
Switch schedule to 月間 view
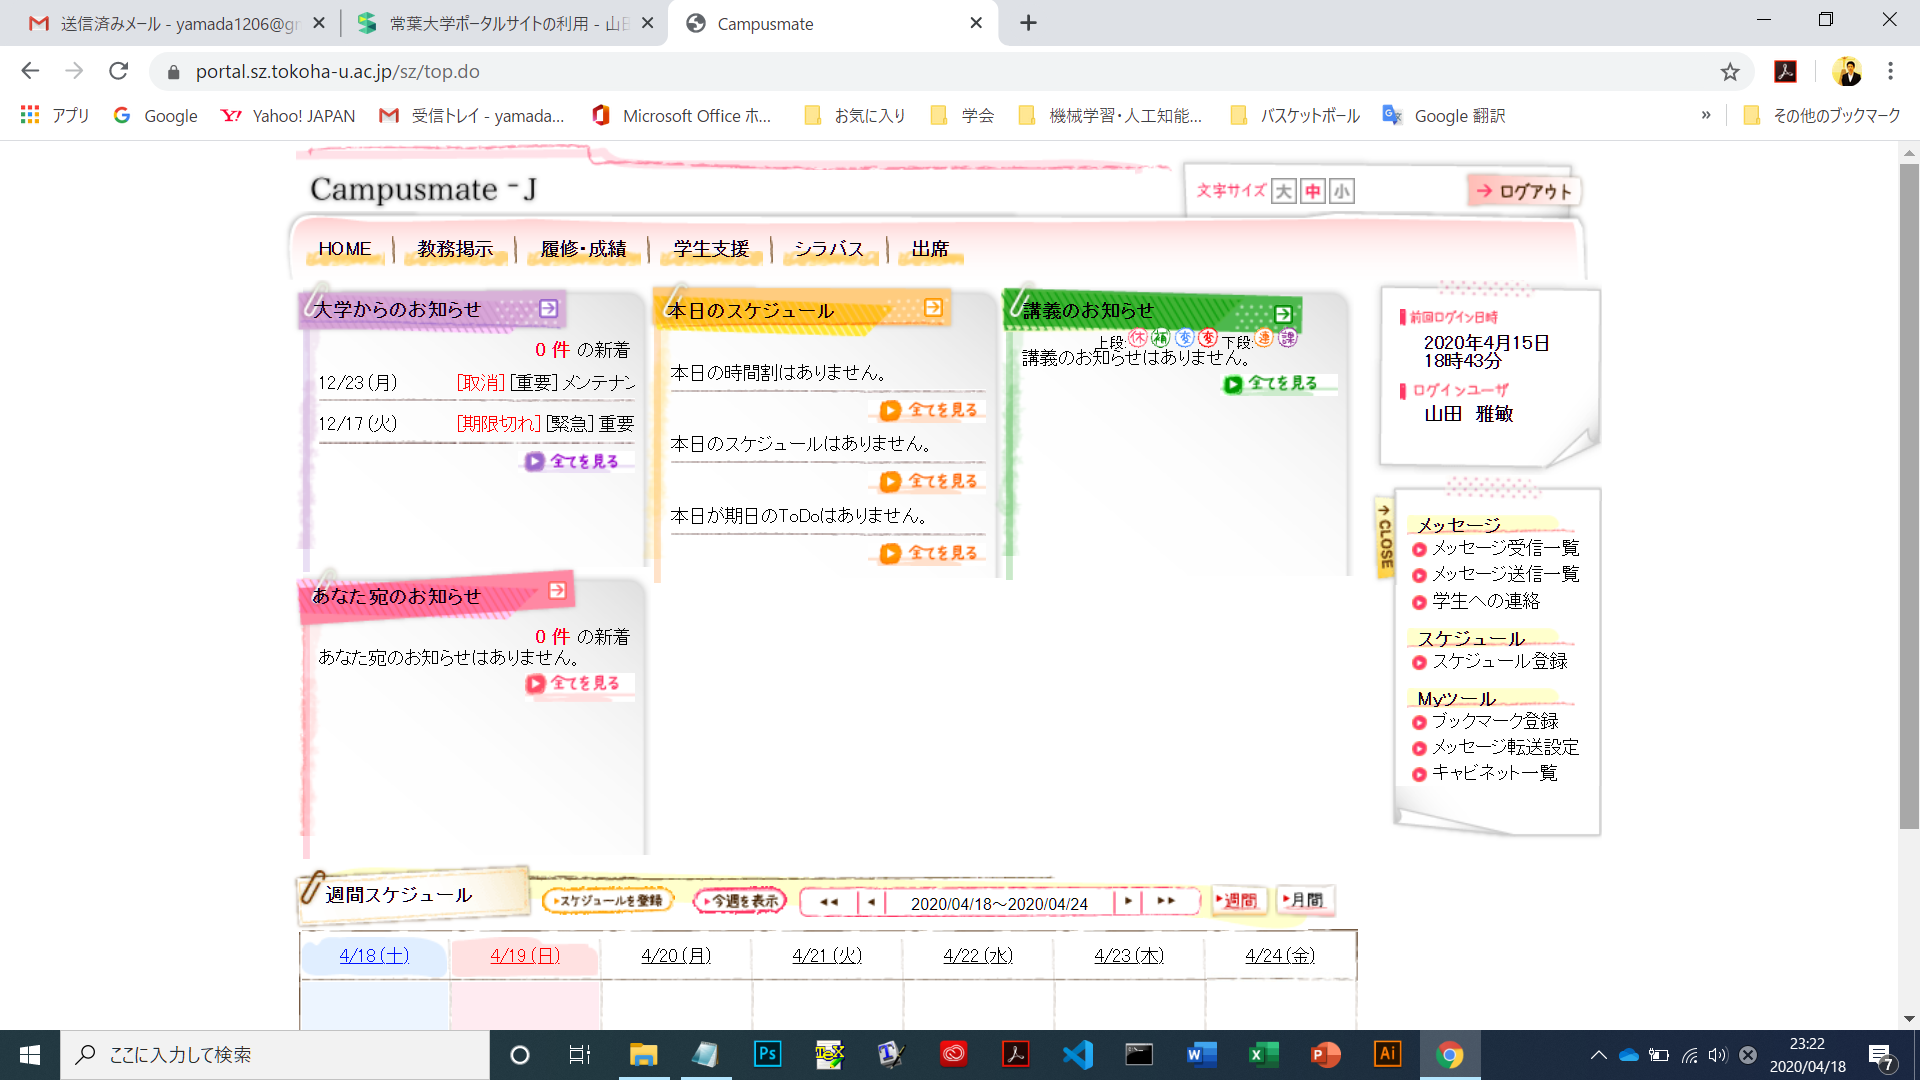pyautogui.click(x=1304, y=900)
